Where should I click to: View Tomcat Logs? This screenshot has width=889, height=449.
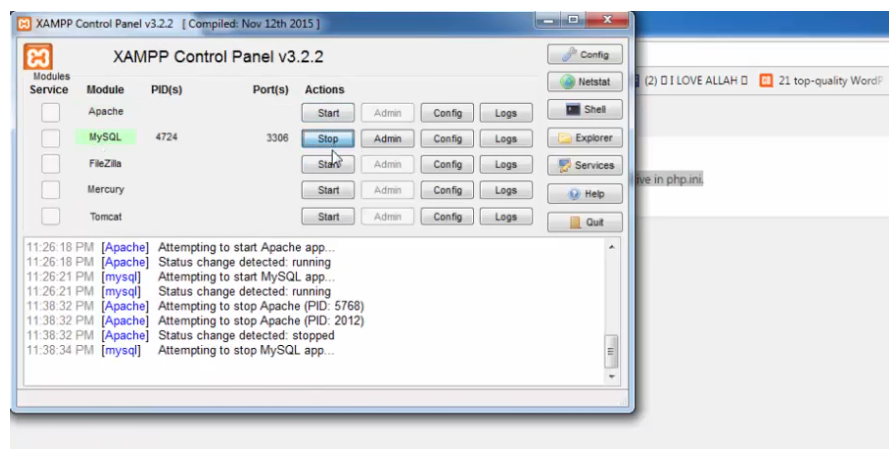506,217
